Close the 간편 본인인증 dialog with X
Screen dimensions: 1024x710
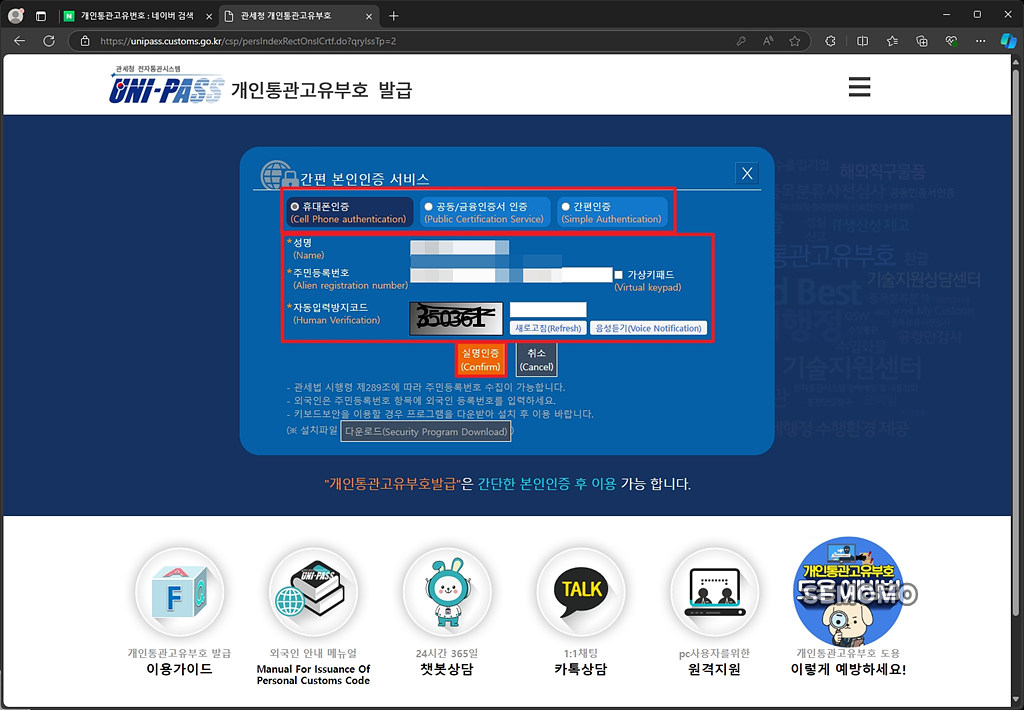747,173
